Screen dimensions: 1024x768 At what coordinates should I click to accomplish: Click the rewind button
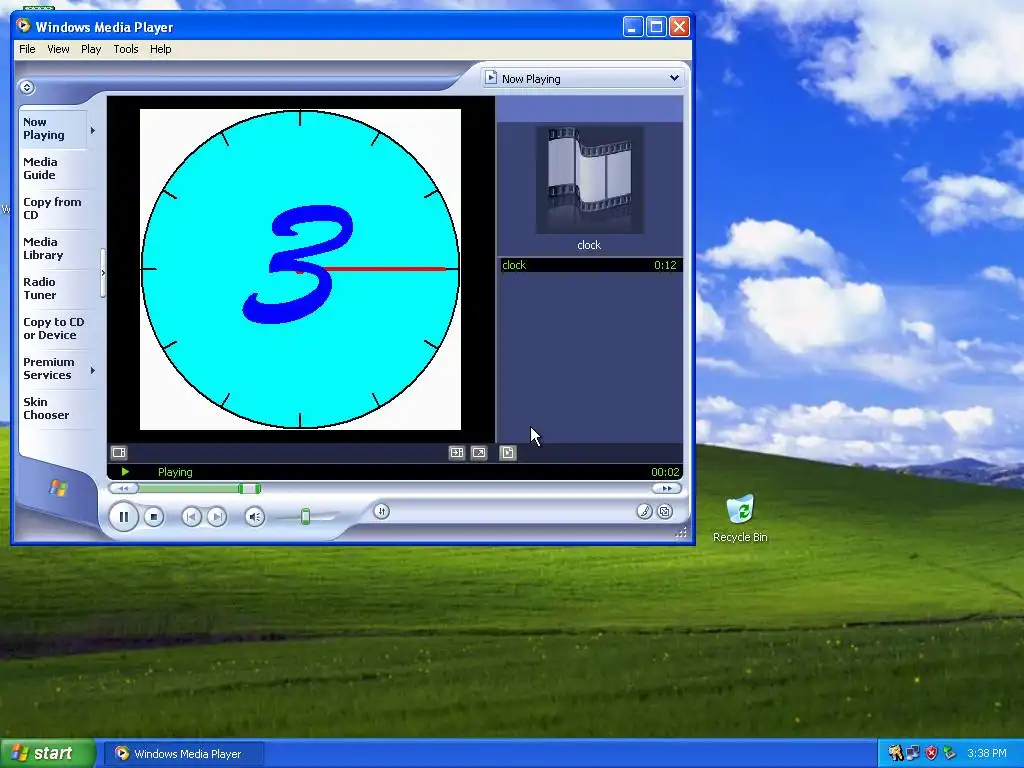(x=123, y=488)
